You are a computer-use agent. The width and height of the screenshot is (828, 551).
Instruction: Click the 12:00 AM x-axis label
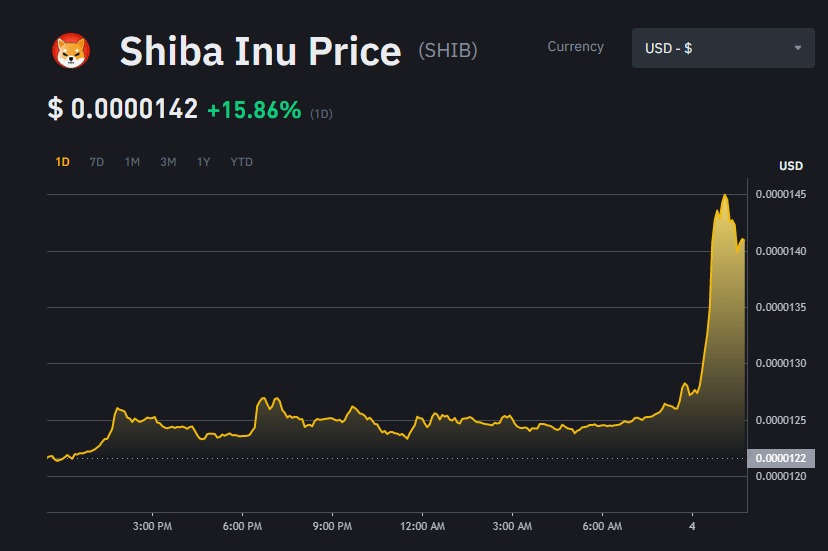422,526
